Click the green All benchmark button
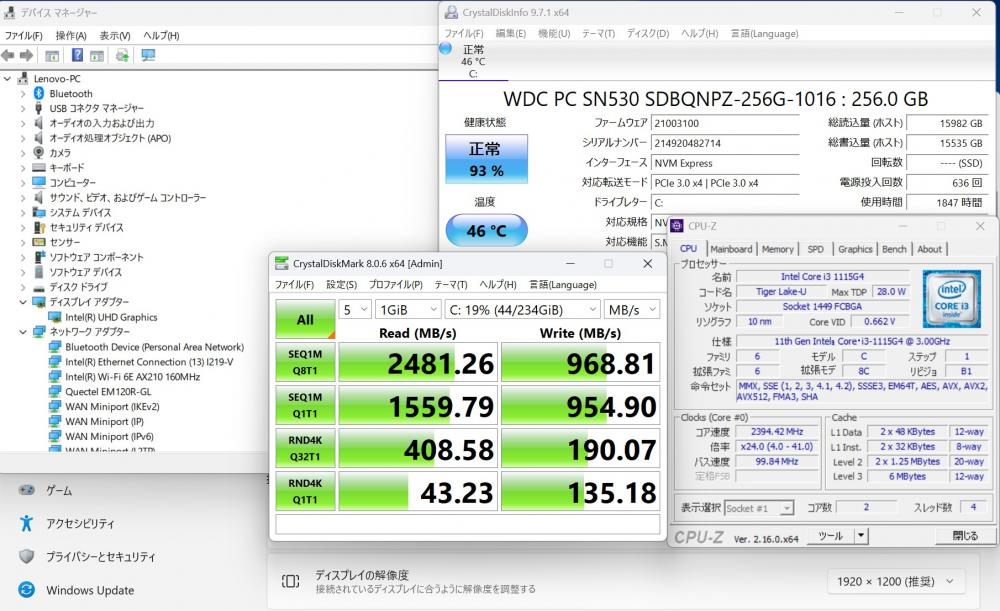The image size is (1000, 611). coord(304,320)
